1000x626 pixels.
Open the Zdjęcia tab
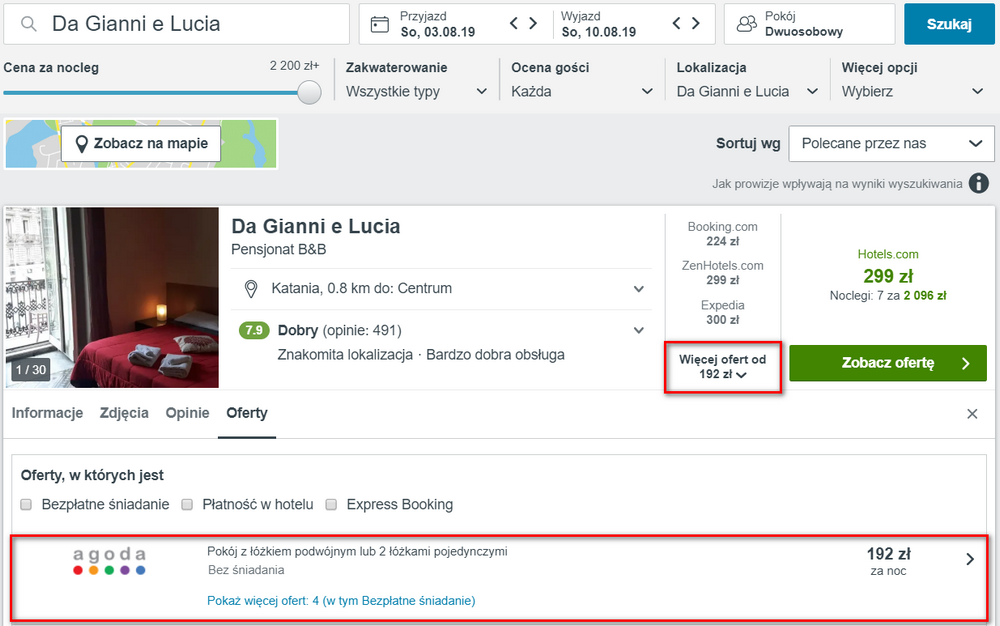(x=124, y=413)
